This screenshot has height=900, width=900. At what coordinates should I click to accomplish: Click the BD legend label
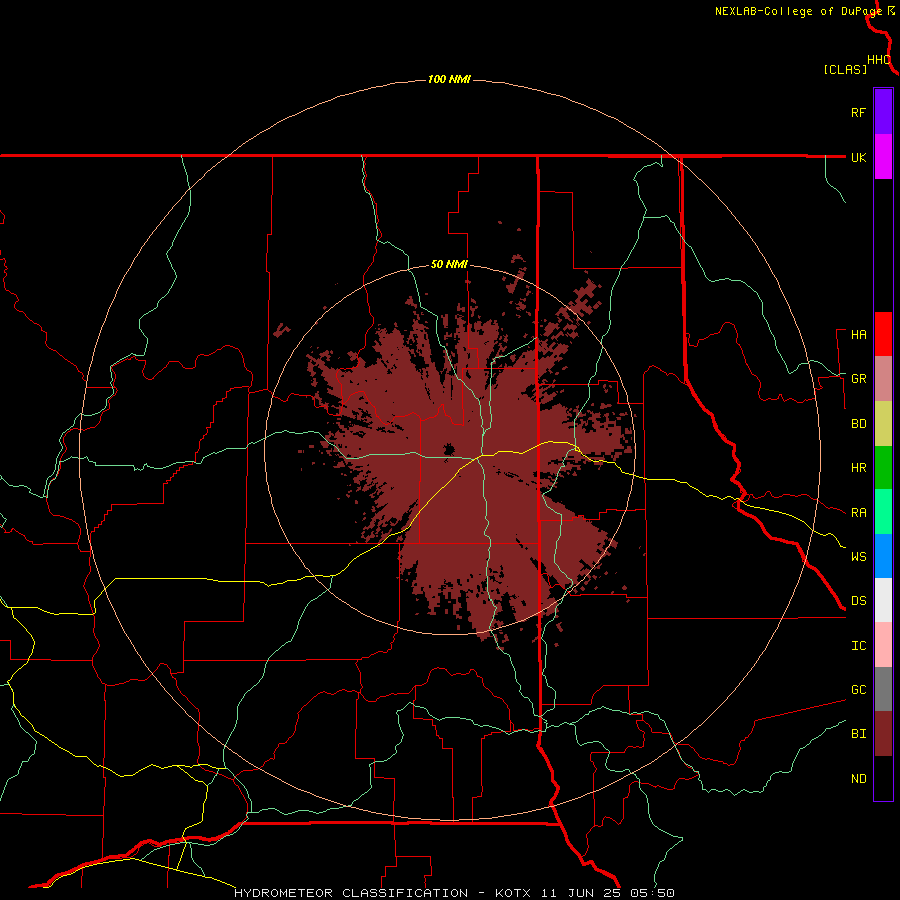point(858,424)
